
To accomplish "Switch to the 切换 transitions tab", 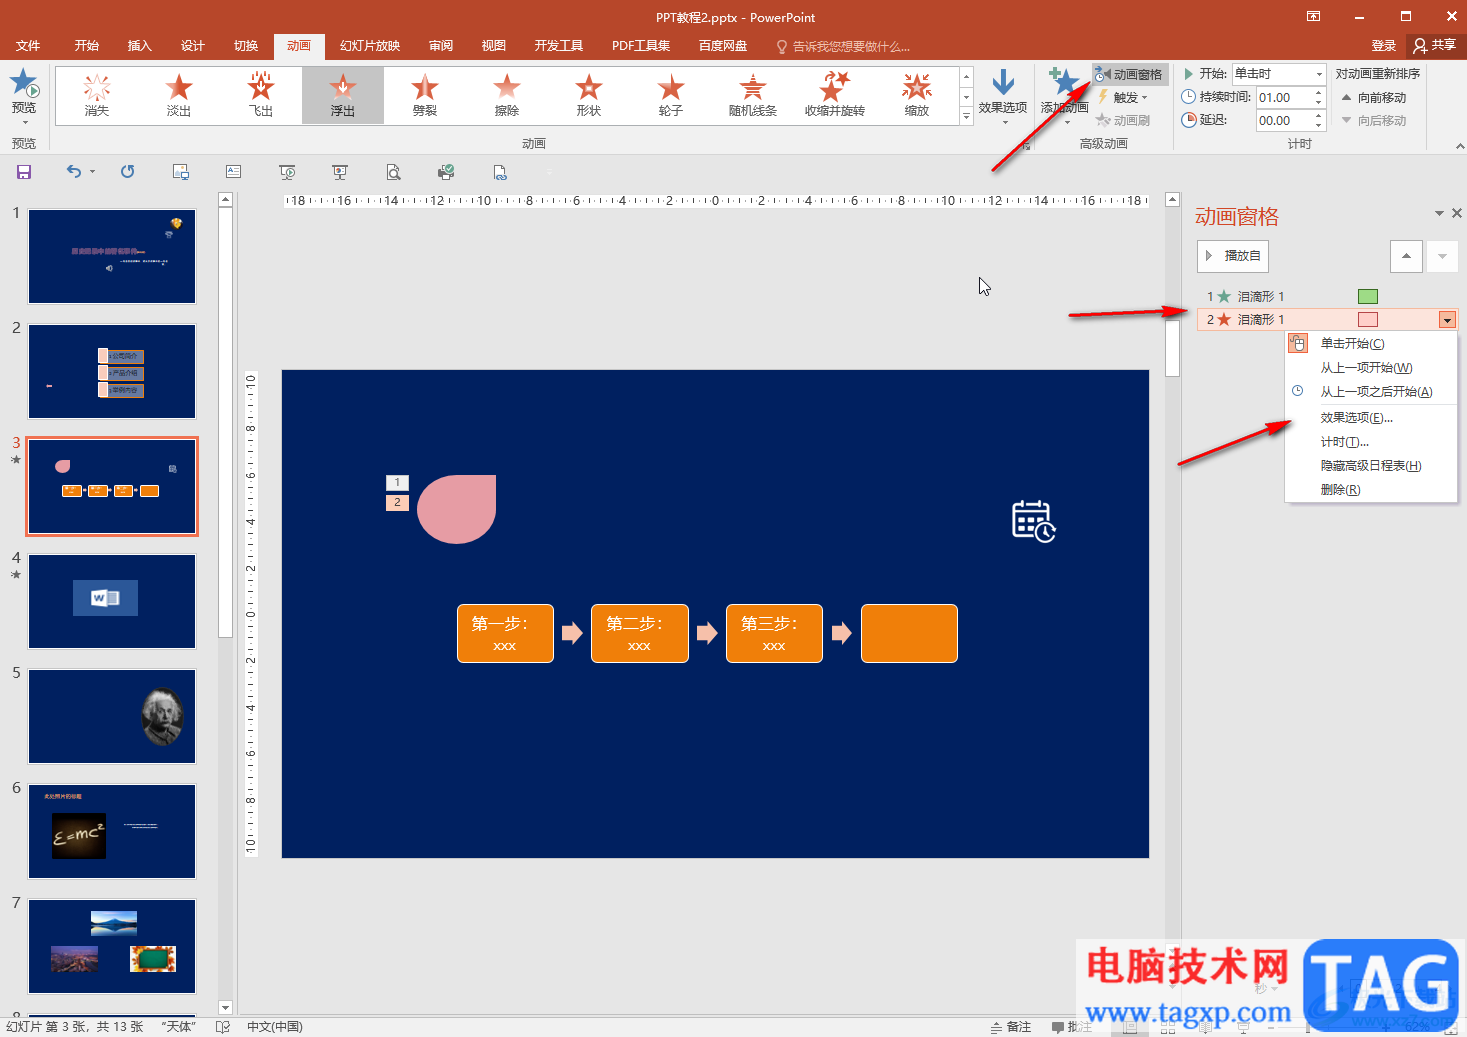I will [246, 46].
